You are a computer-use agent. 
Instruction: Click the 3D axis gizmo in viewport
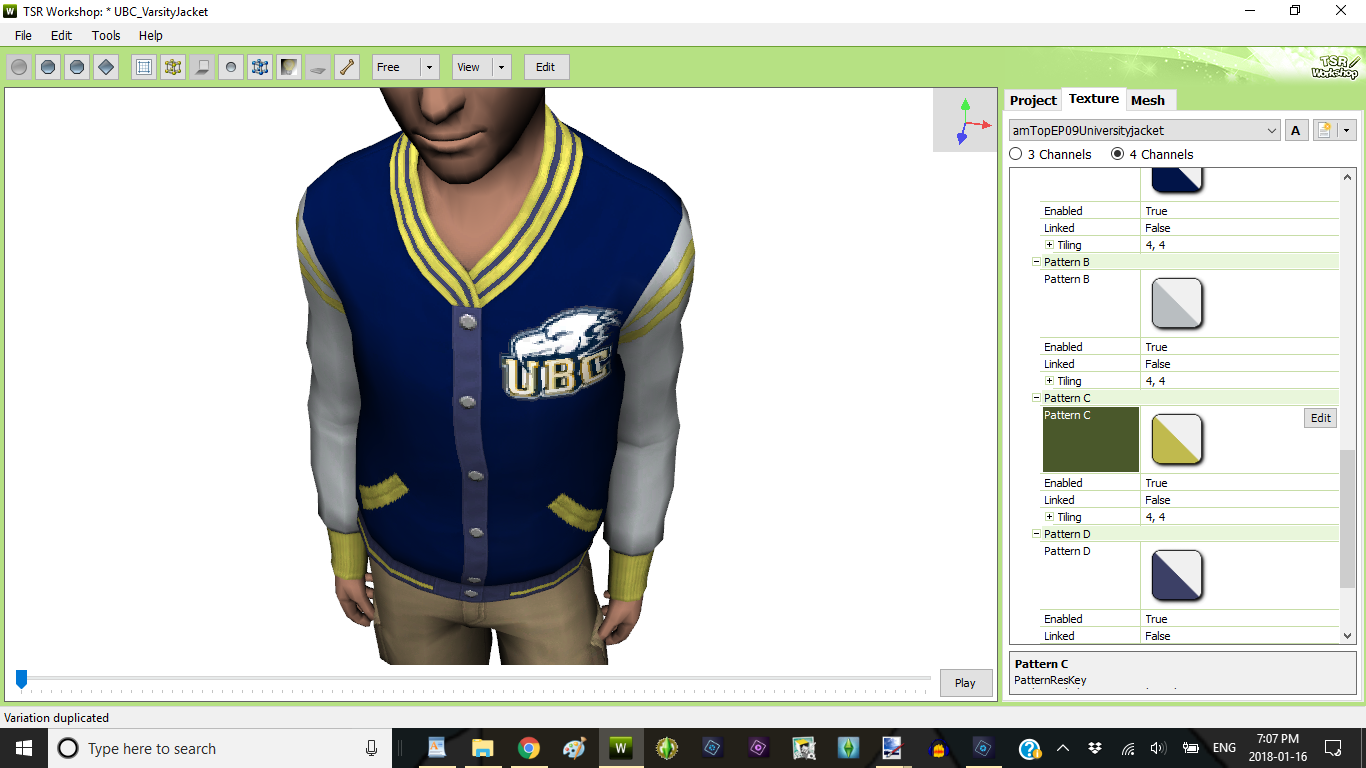pos(965,120)
